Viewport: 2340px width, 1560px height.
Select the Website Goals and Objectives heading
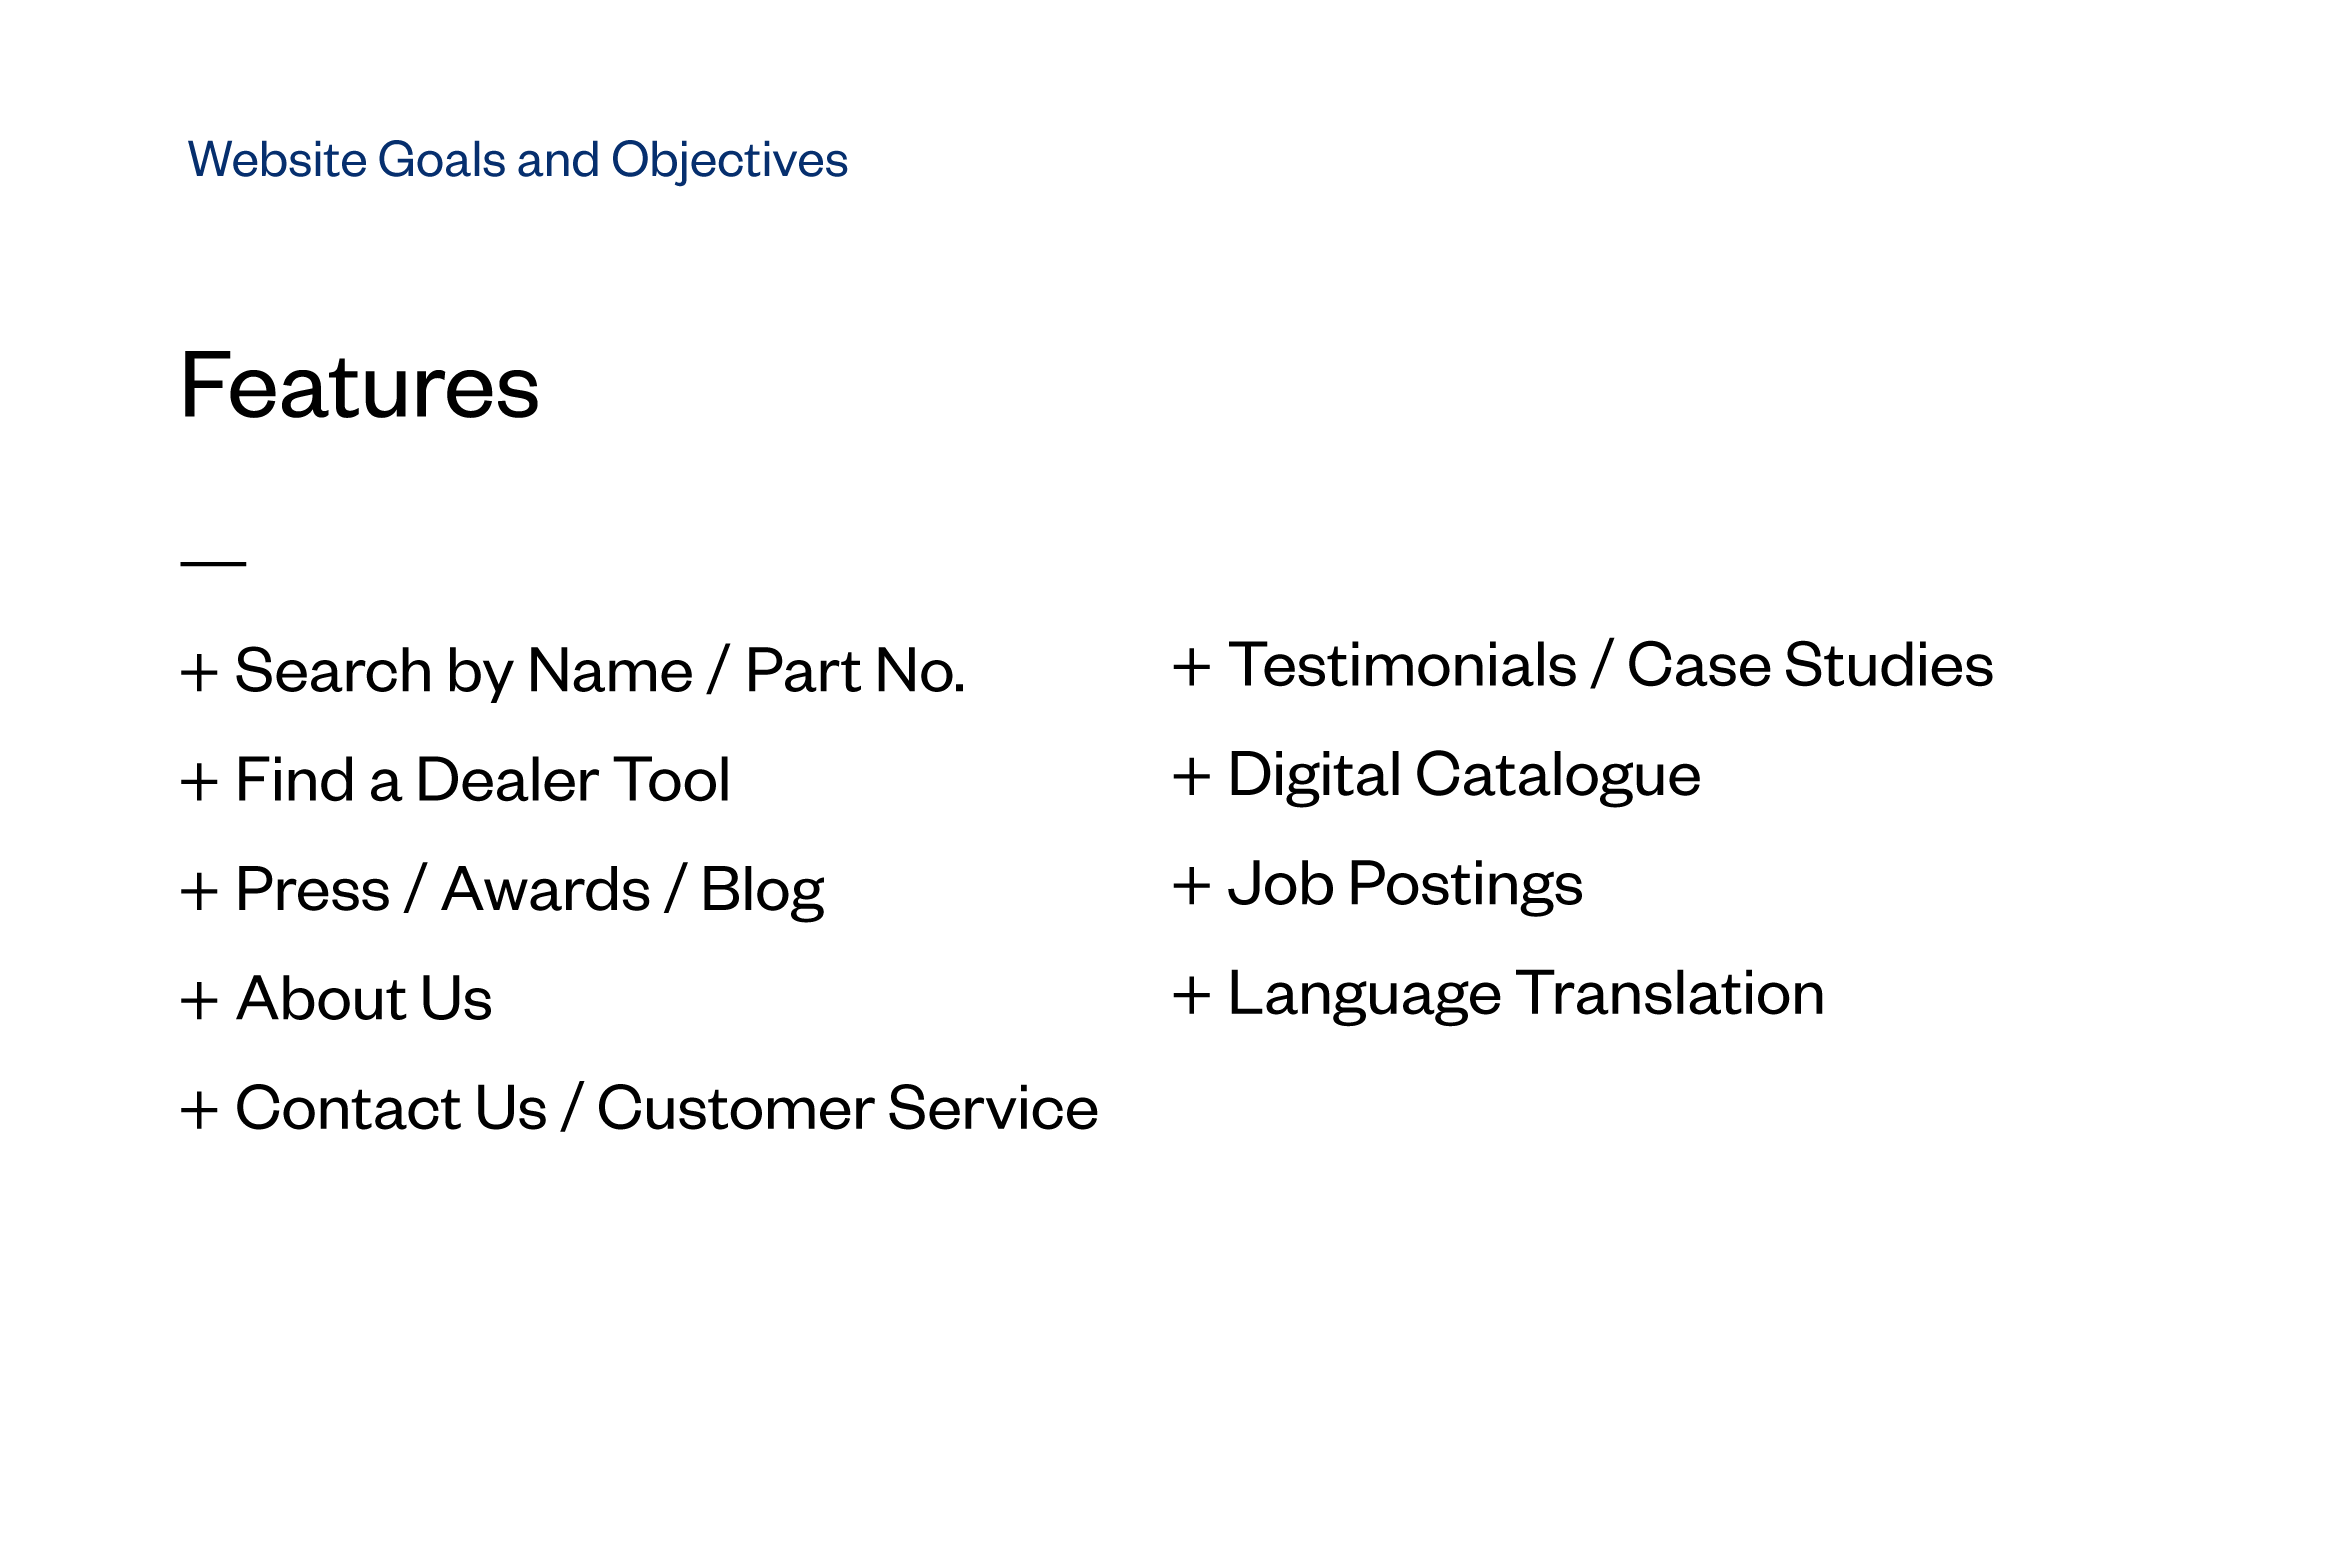(x=518, y=160)
